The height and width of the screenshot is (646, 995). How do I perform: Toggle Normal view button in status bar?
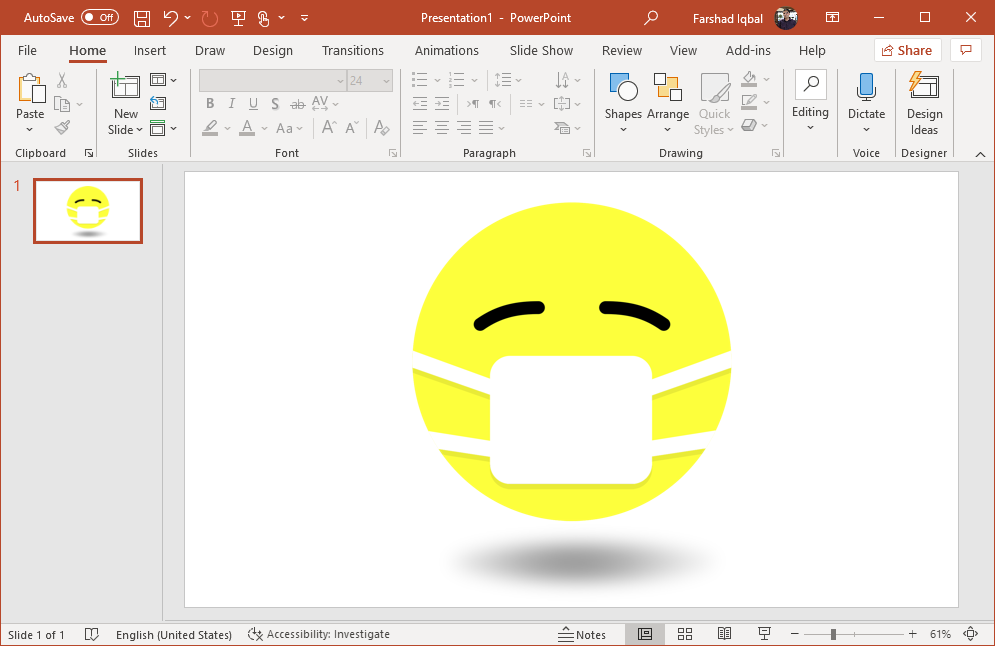(x=645, y=634)
